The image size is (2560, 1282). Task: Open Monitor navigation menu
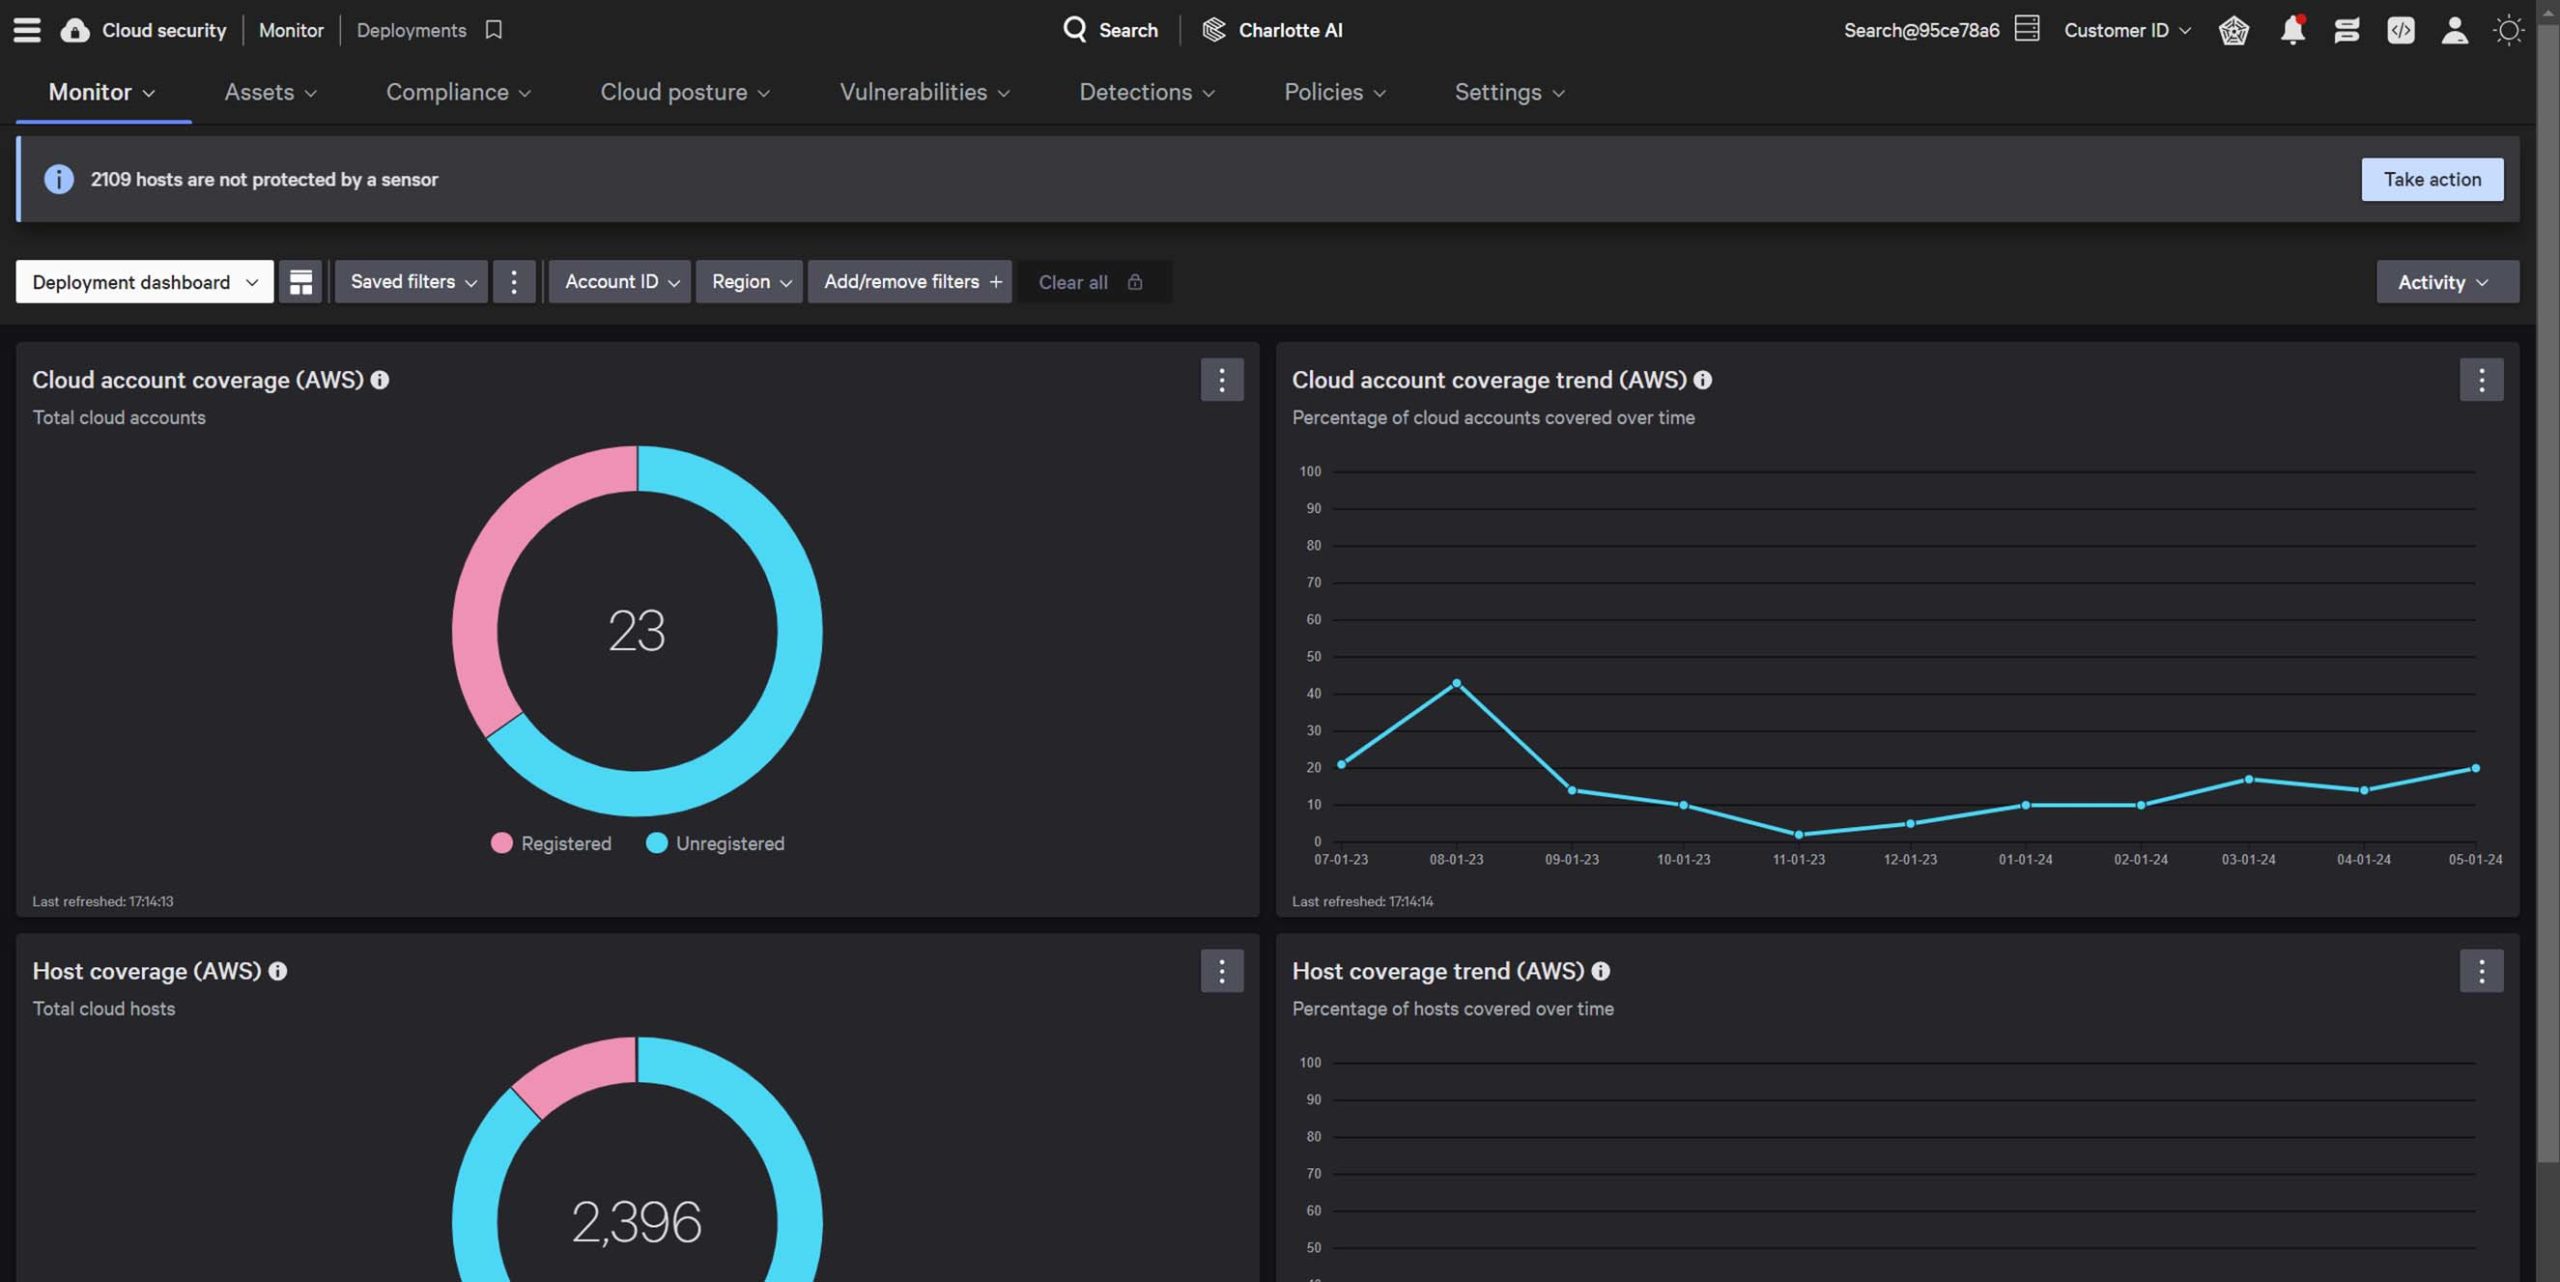pos(102,92)
